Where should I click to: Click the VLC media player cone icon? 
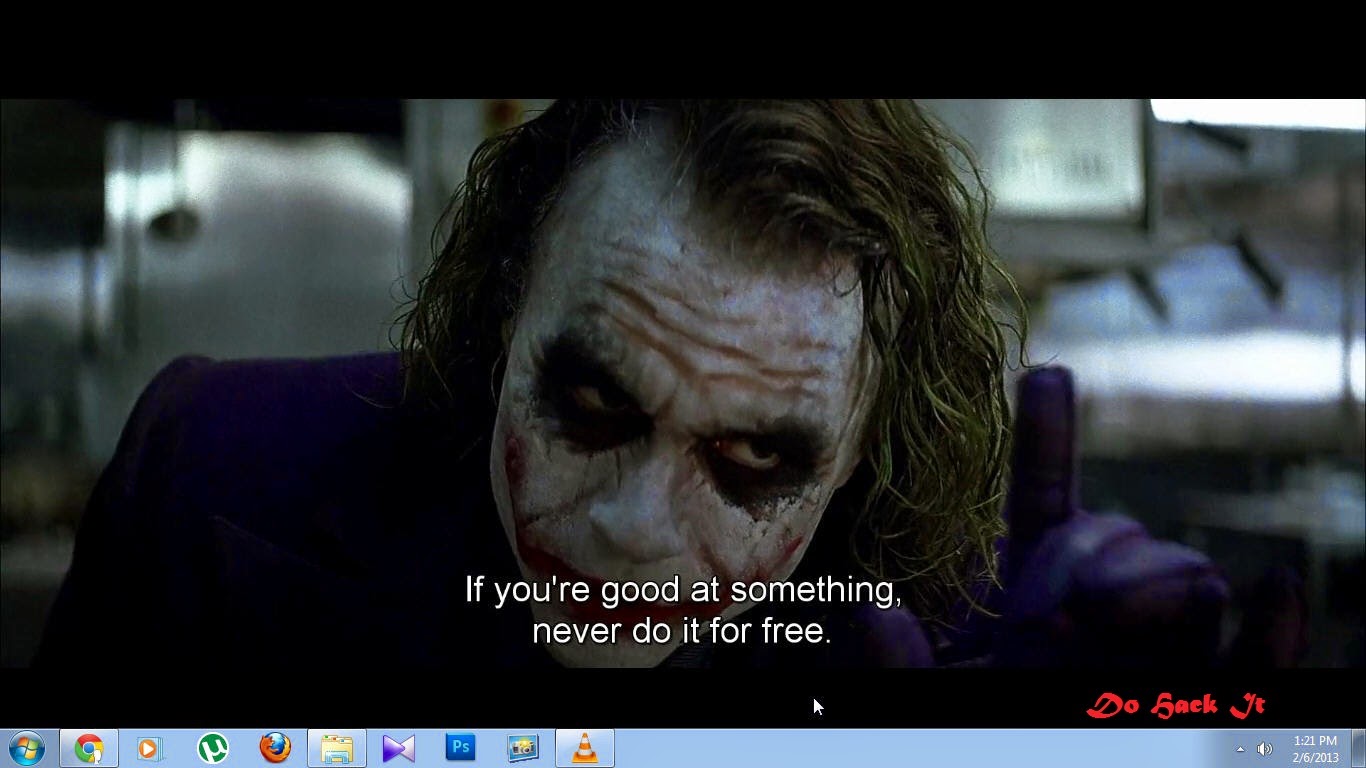click(585, 748)
